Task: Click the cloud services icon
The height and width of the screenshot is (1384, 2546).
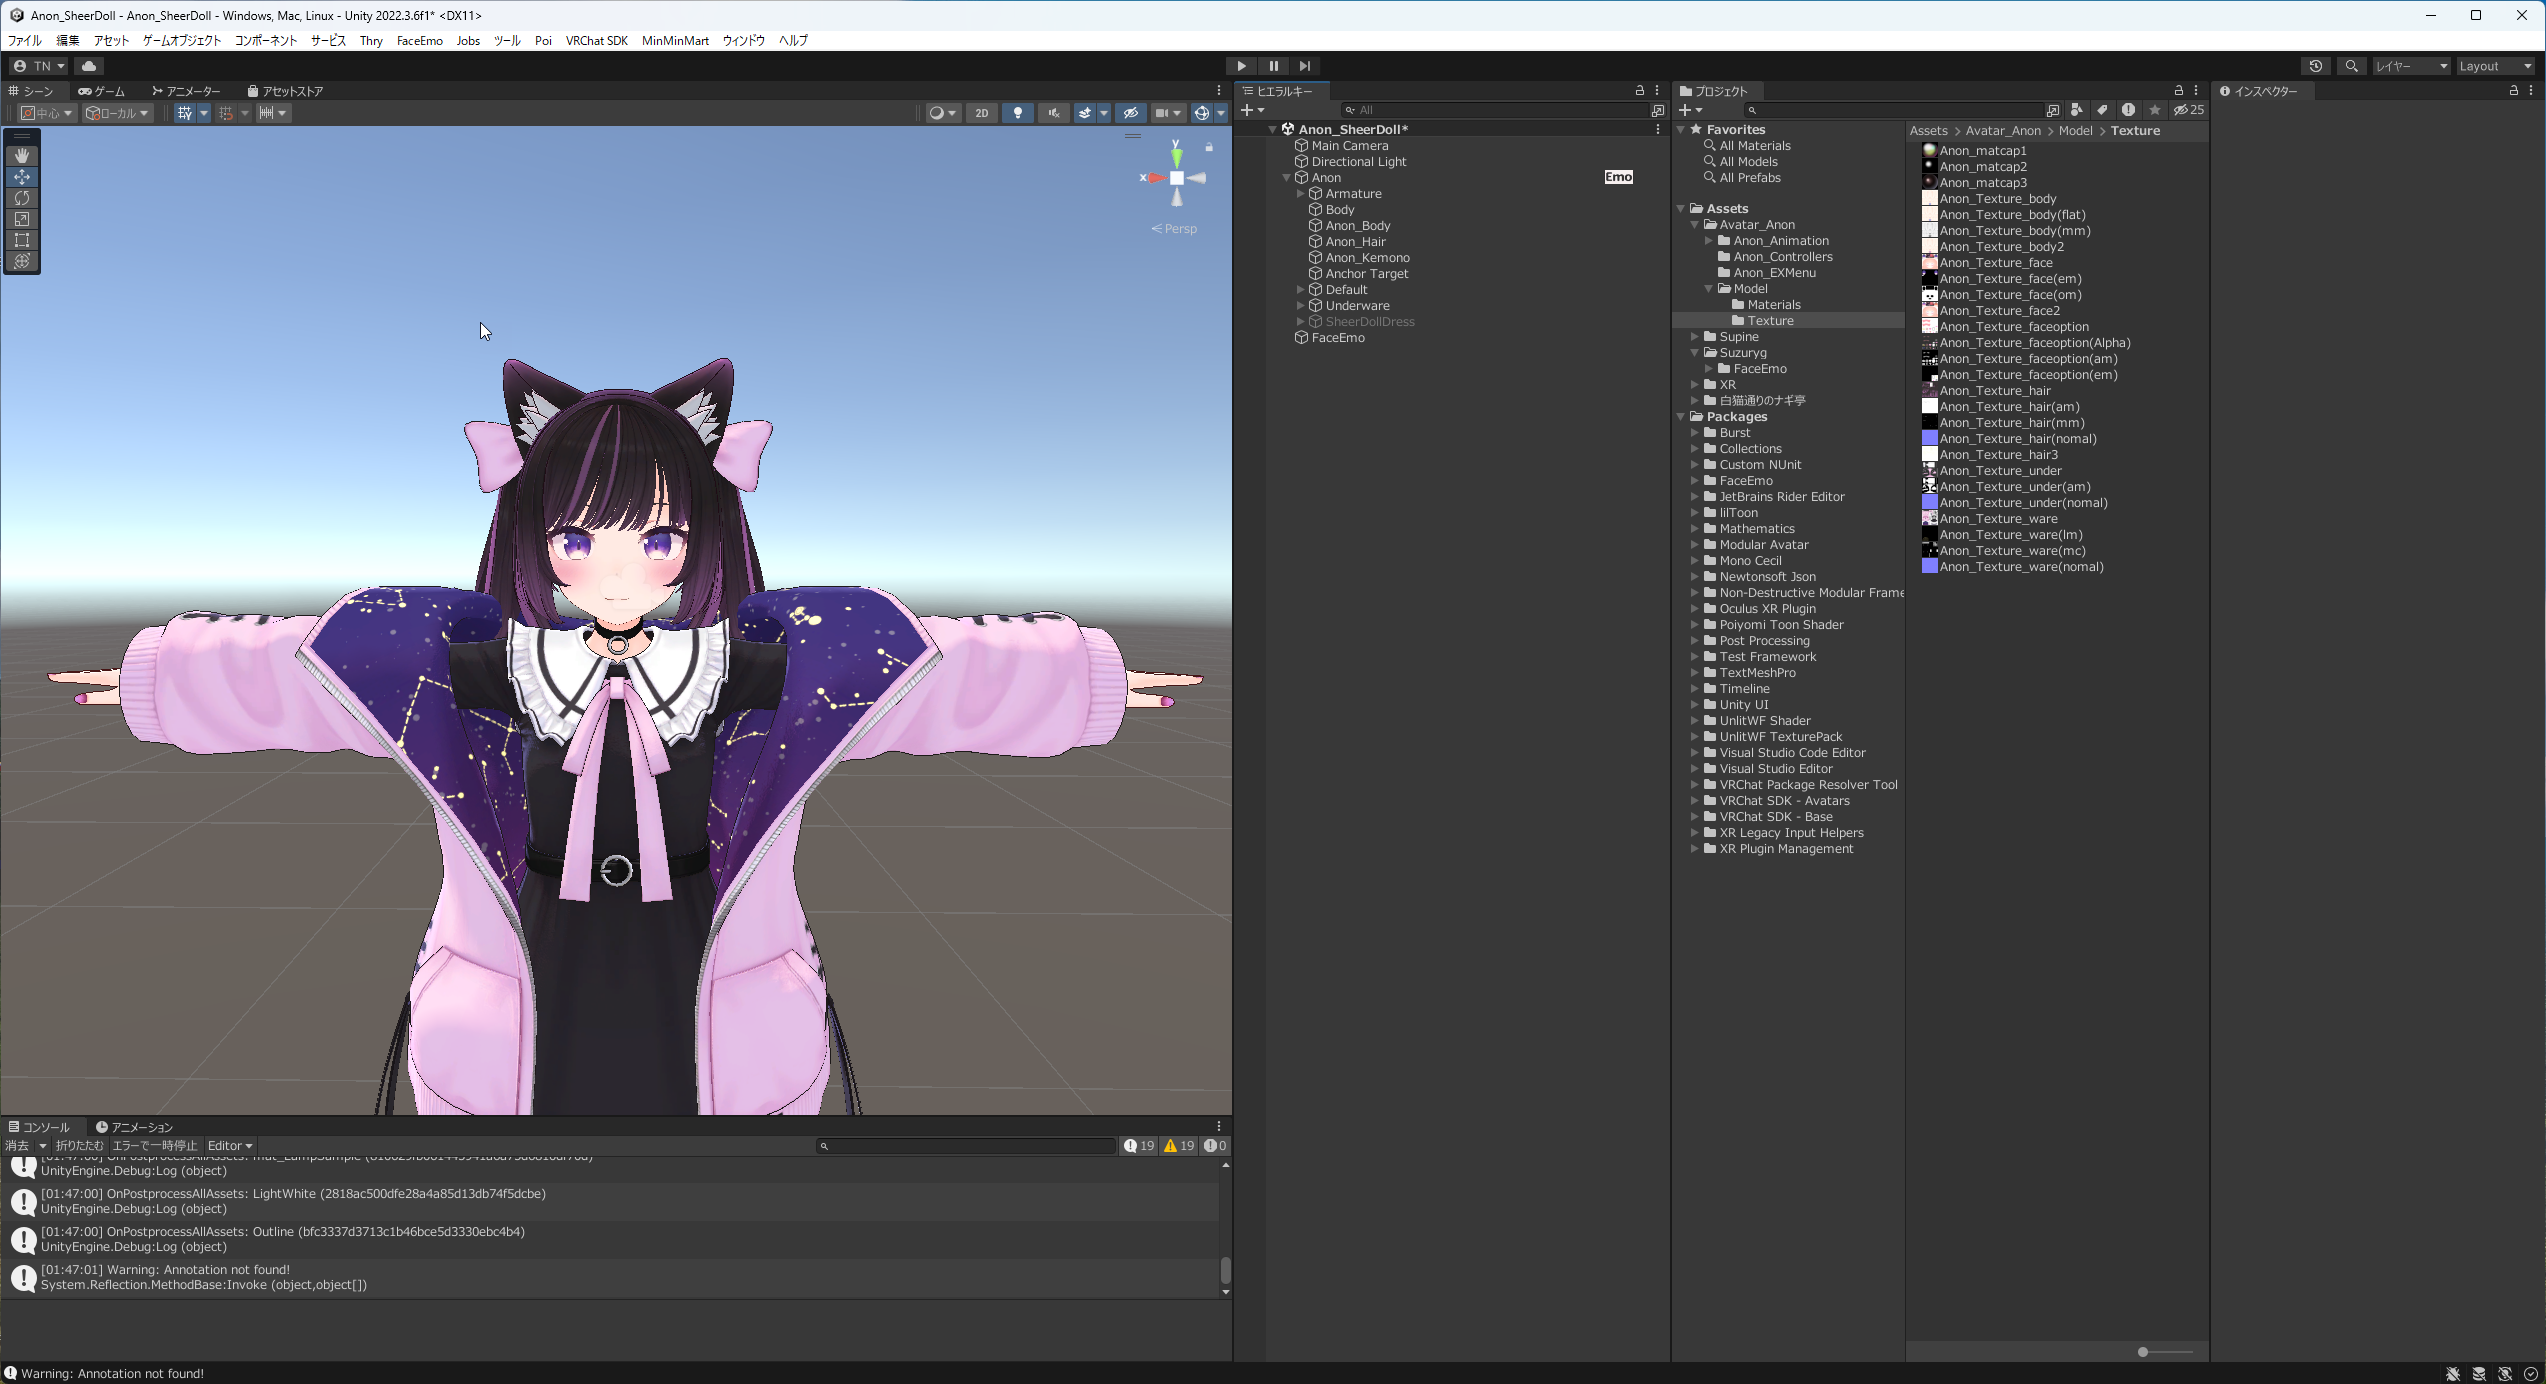Action: pos(89,66)
